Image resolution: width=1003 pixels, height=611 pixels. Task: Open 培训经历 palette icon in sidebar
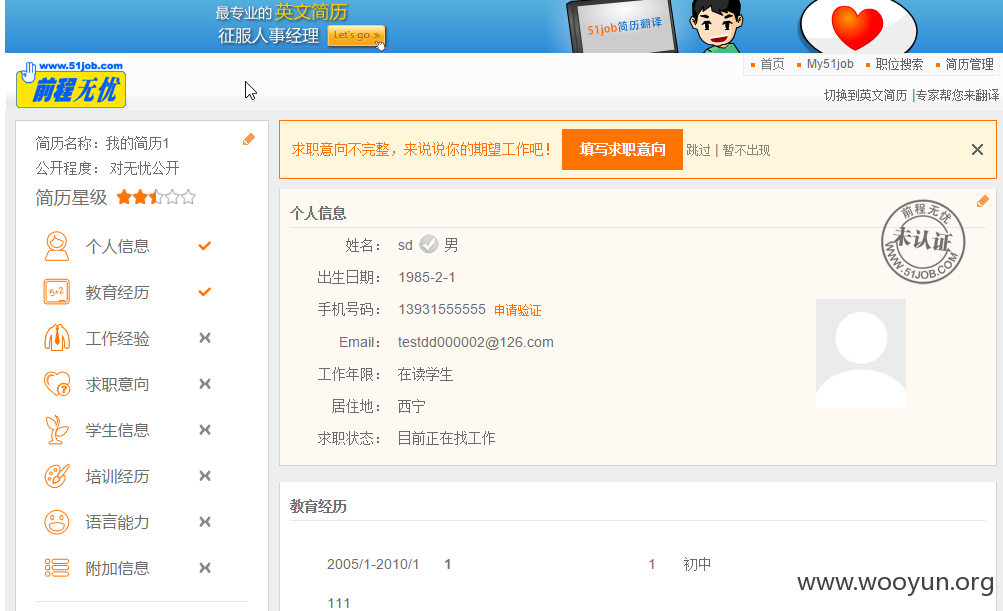(57, 476)
